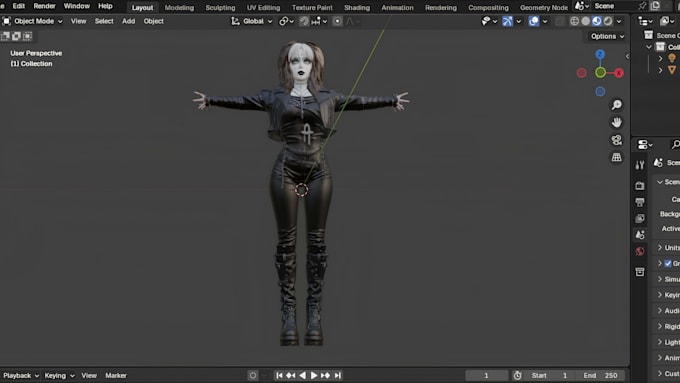Toggle show gizmo button
This screenshot has height=383, width=680.
coord(507,21)
